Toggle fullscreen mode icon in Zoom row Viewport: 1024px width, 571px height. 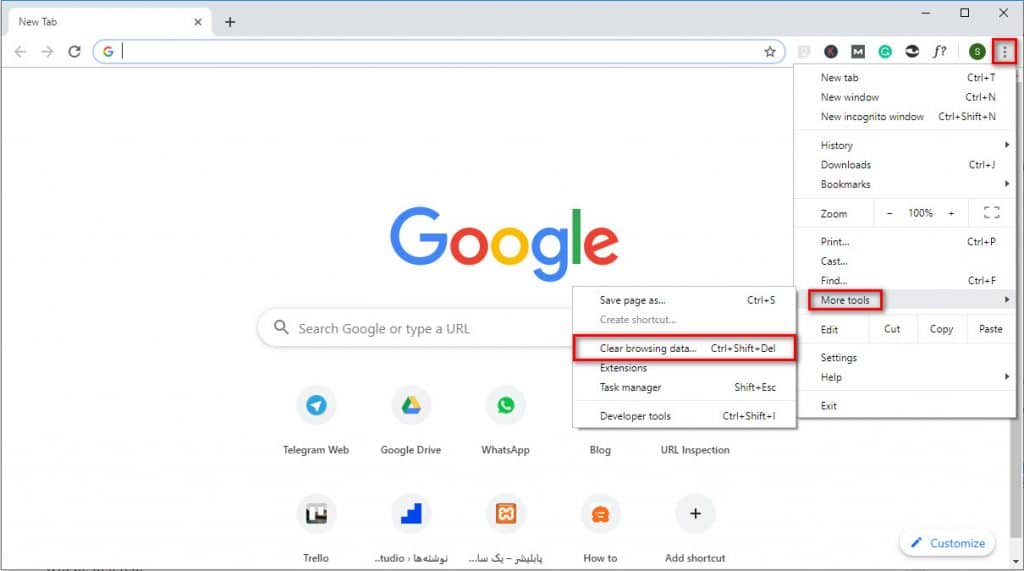[x=991, y=212]
